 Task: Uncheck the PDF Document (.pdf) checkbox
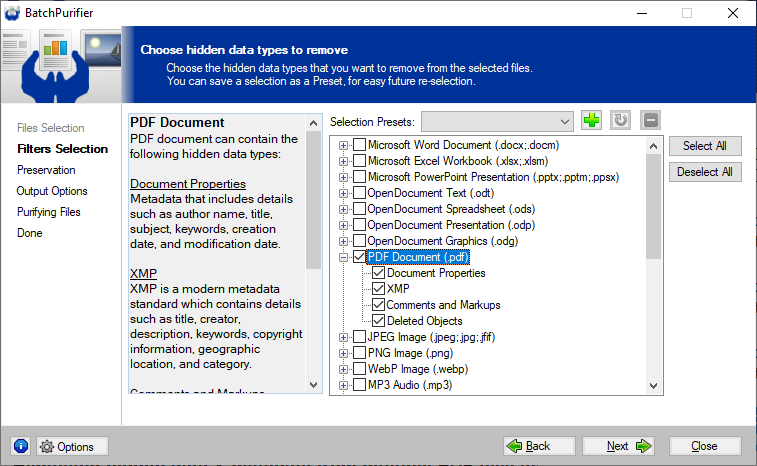click(359, 257)
